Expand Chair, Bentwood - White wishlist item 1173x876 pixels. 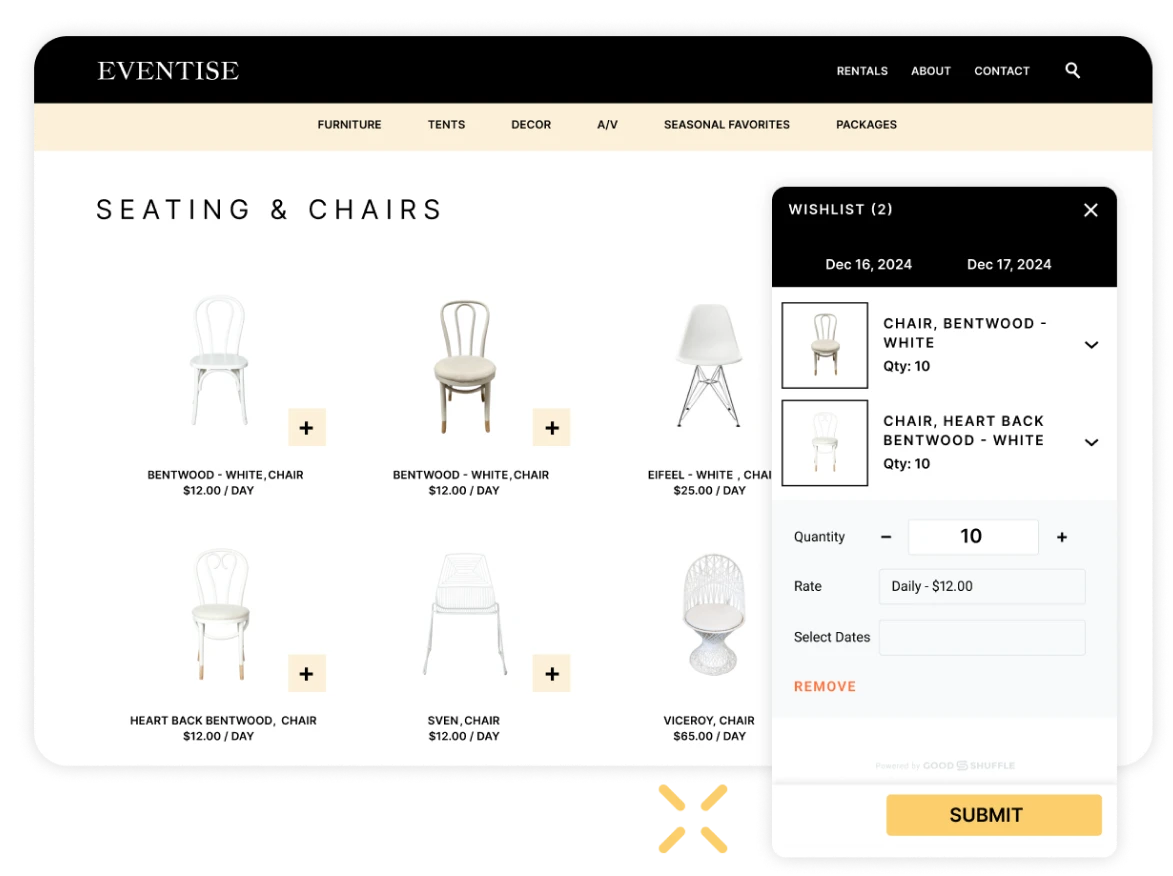[x=1091, y=345]
